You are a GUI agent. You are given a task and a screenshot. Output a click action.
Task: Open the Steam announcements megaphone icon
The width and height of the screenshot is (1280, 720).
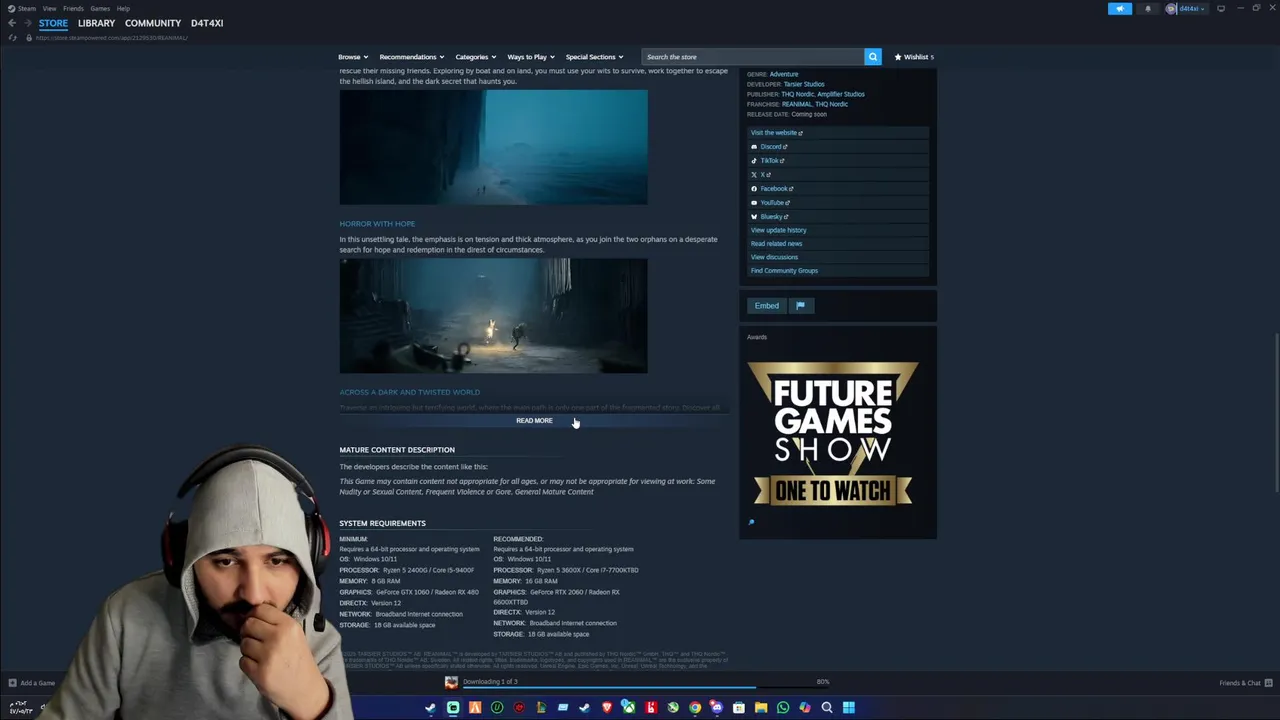1120,9
